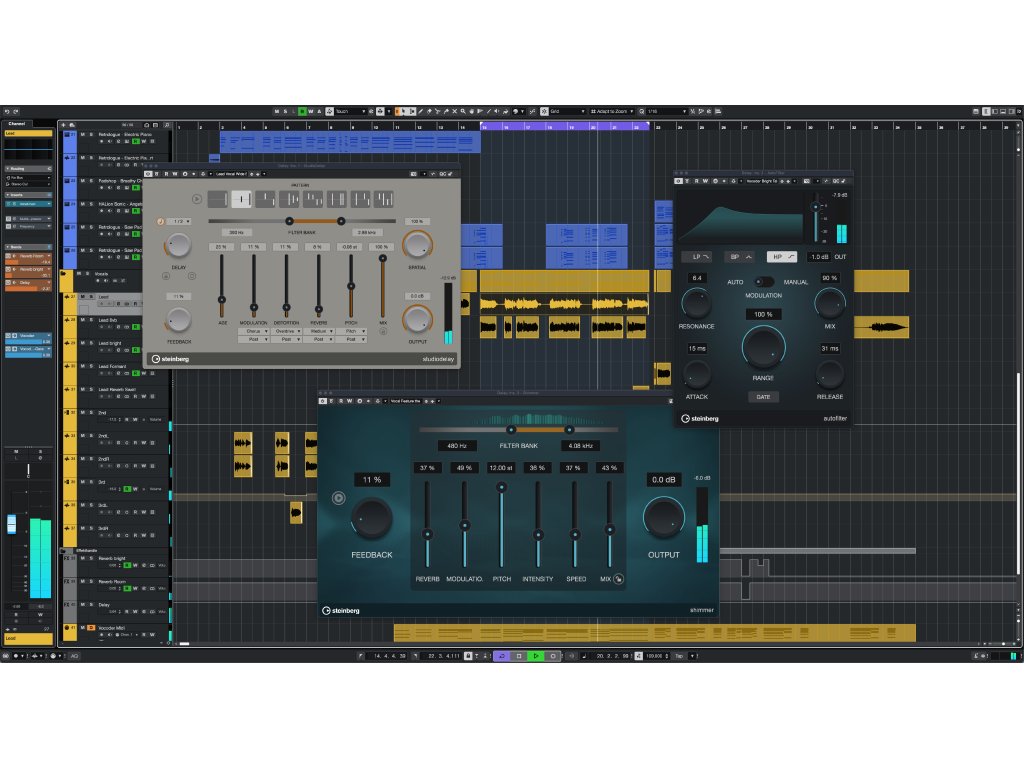Toggle the AUTO/MANUAL modulation switch in AutoFilter
Image resolution: width=1024 pixels, height=768 pixels.
(763, 281)
